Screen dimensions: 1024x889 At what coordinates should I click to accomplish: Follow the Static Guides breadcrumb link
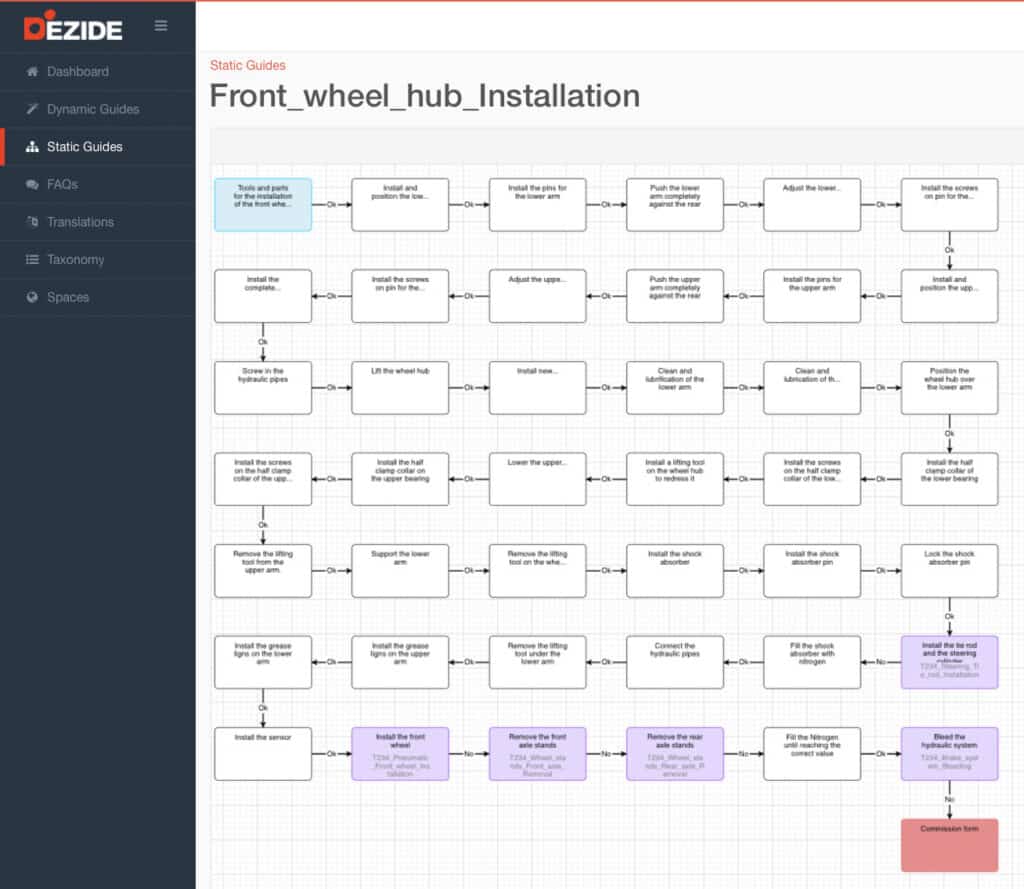(x=248, y=65)
